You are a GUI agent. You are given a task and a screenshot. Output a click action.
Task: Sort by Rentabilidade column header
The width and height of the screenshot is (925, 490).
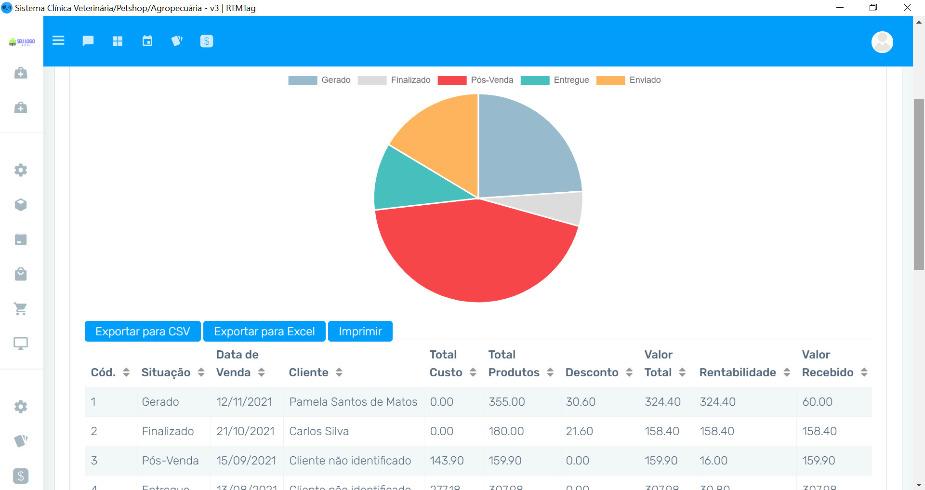[744, 372]
